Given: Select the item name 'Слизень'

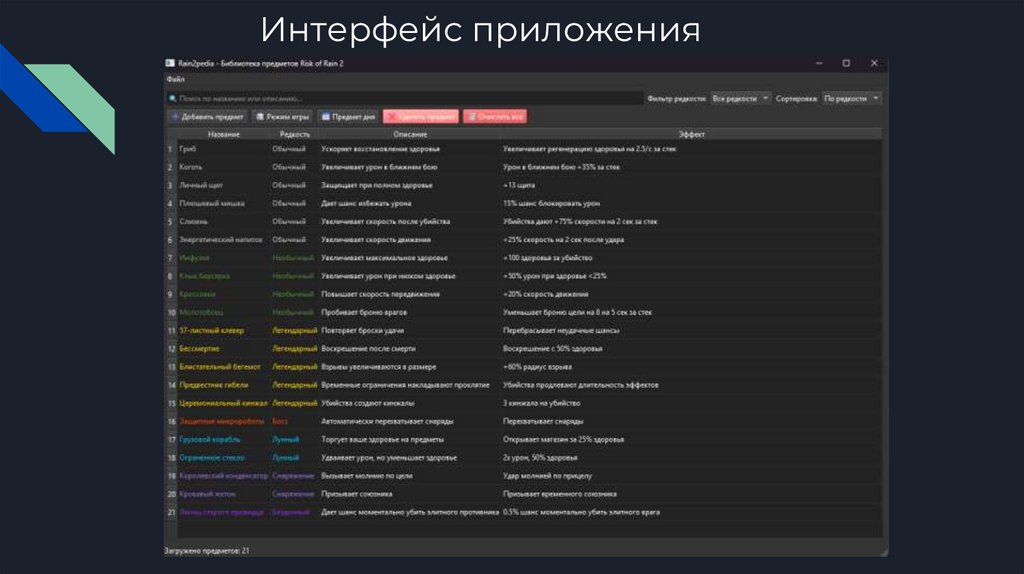Looking at the screenshot, I should 193,221.
